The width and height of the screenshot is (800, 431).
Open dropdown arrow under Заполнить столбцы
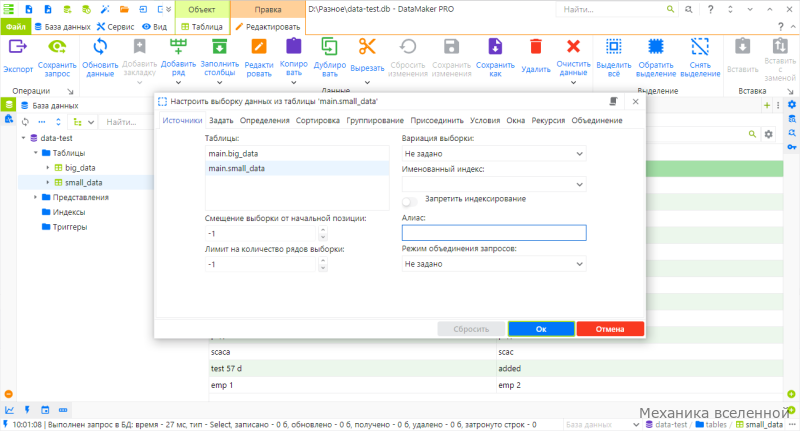click(x=219, y=83)
